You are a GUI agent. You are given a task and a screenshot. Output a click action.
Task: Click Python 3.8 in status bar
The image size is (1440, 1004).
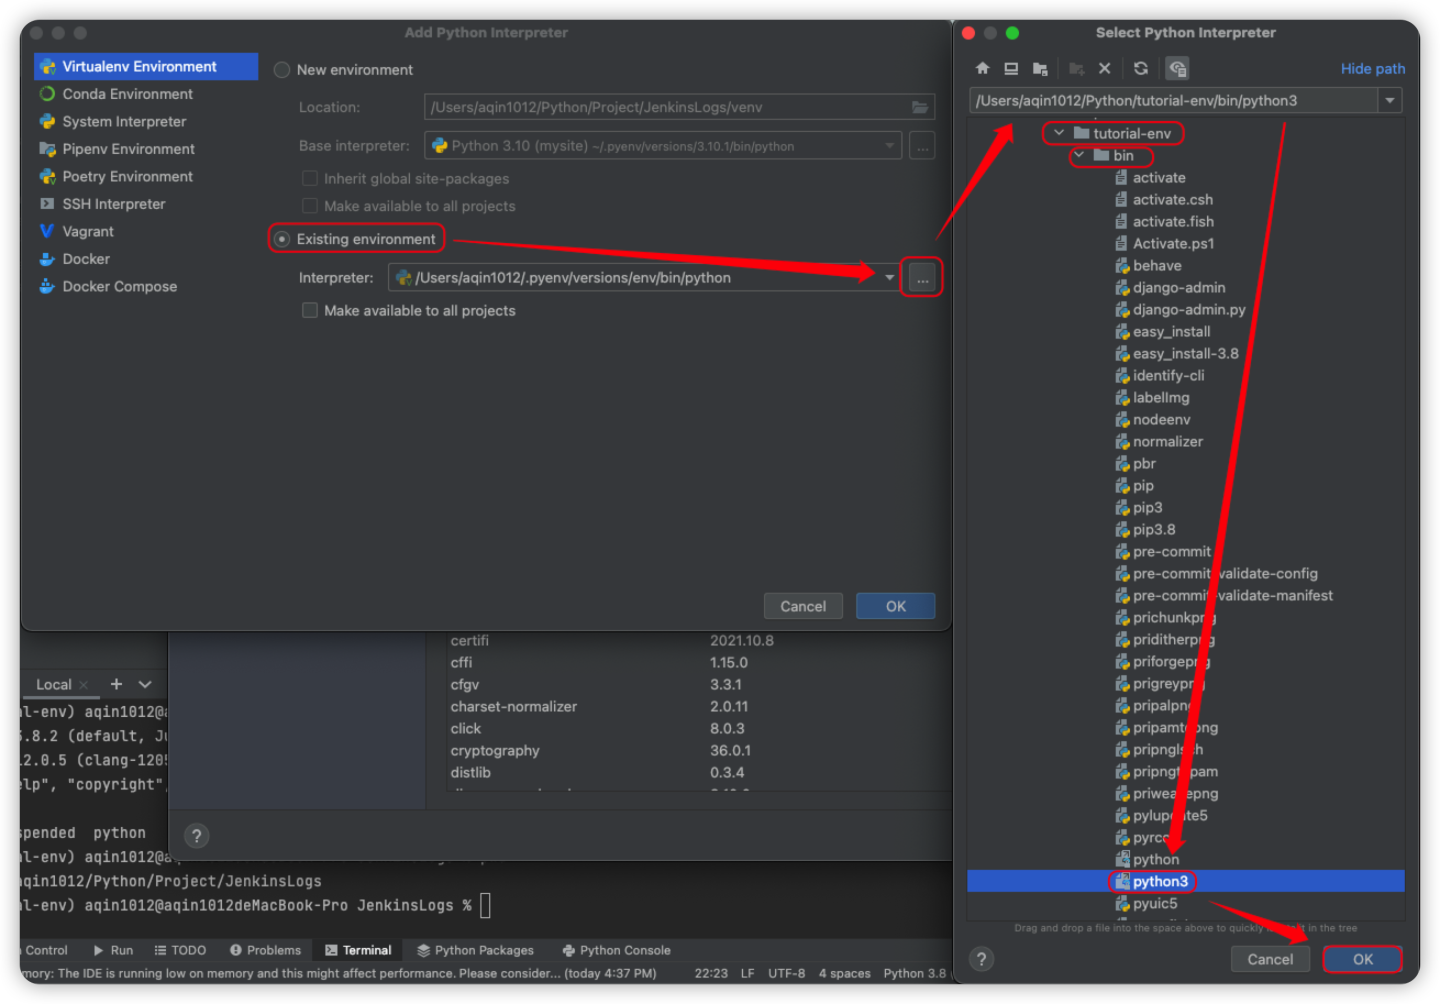(x=914, y=973)
